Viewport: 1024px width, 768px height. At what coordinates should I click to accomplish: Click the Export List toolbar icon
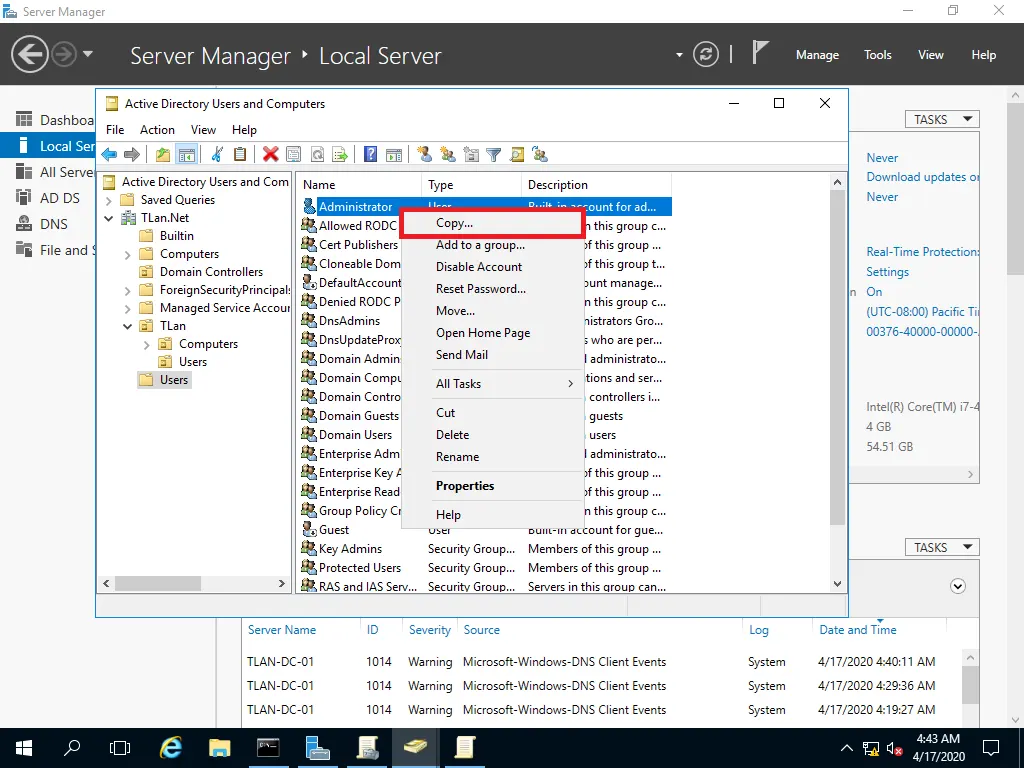(340, 155)
